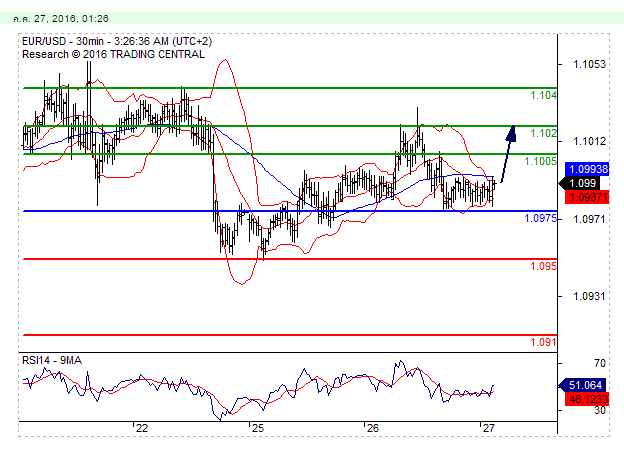This screenshot has height=475, width=624.
Task: Click the green 1.104 resistance label
Action: (543, 95)
